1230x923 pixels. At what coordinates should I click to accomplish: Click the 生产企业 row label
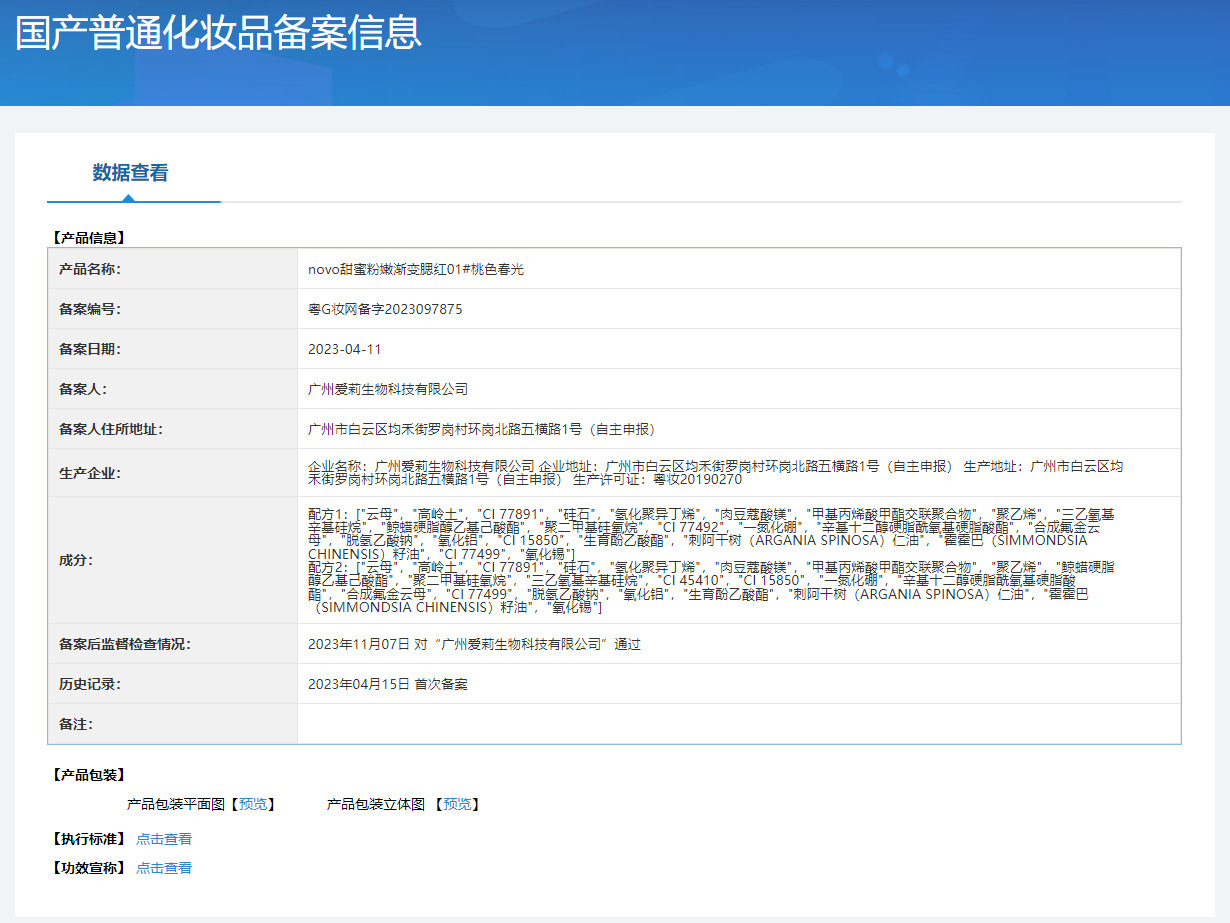[x=90, y=473]
